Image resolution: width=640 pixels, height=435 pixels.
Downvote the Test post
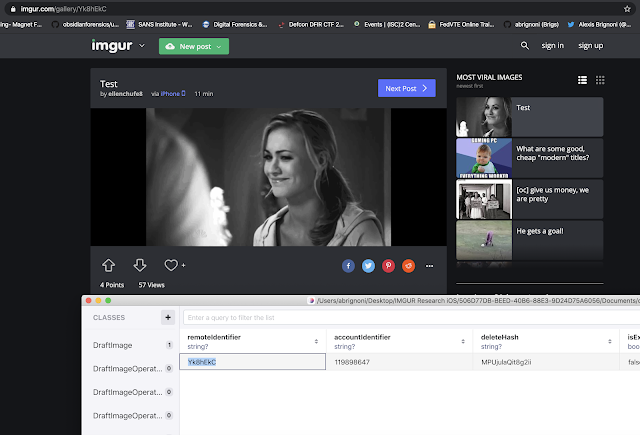[x=140, y=265]
